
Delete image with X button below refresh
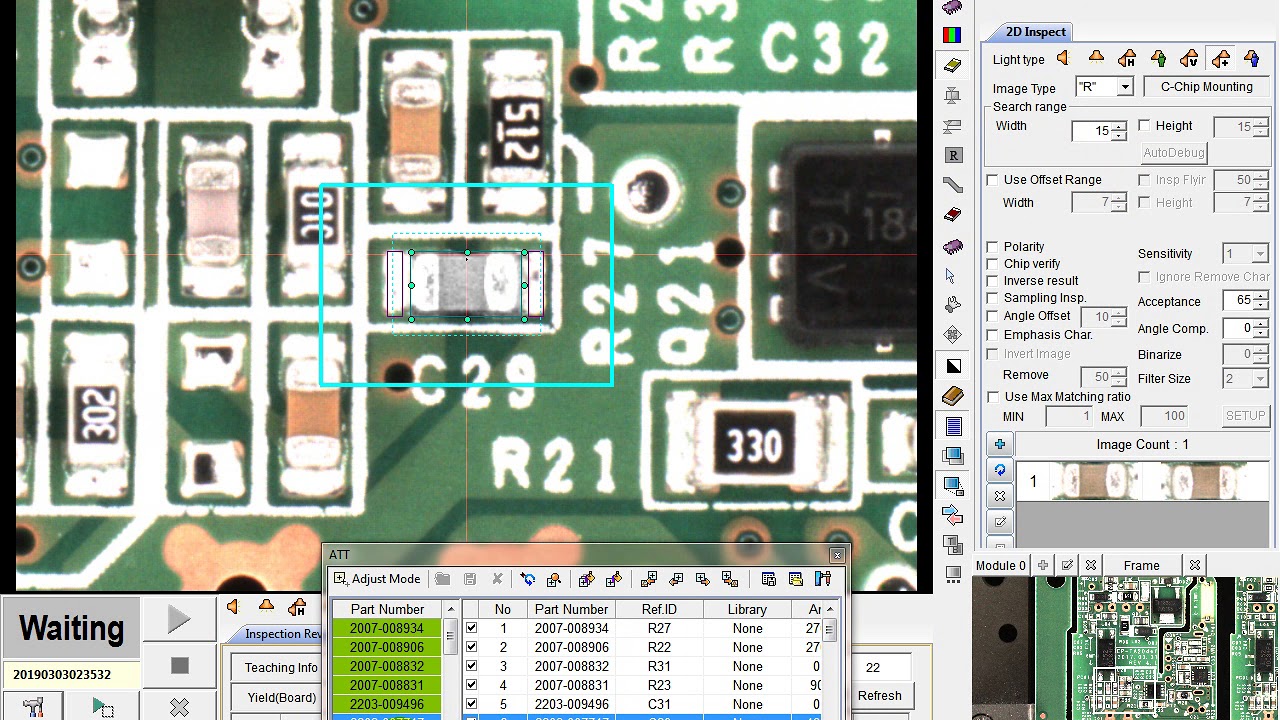pyautogui.click(x=1000, y=496)
